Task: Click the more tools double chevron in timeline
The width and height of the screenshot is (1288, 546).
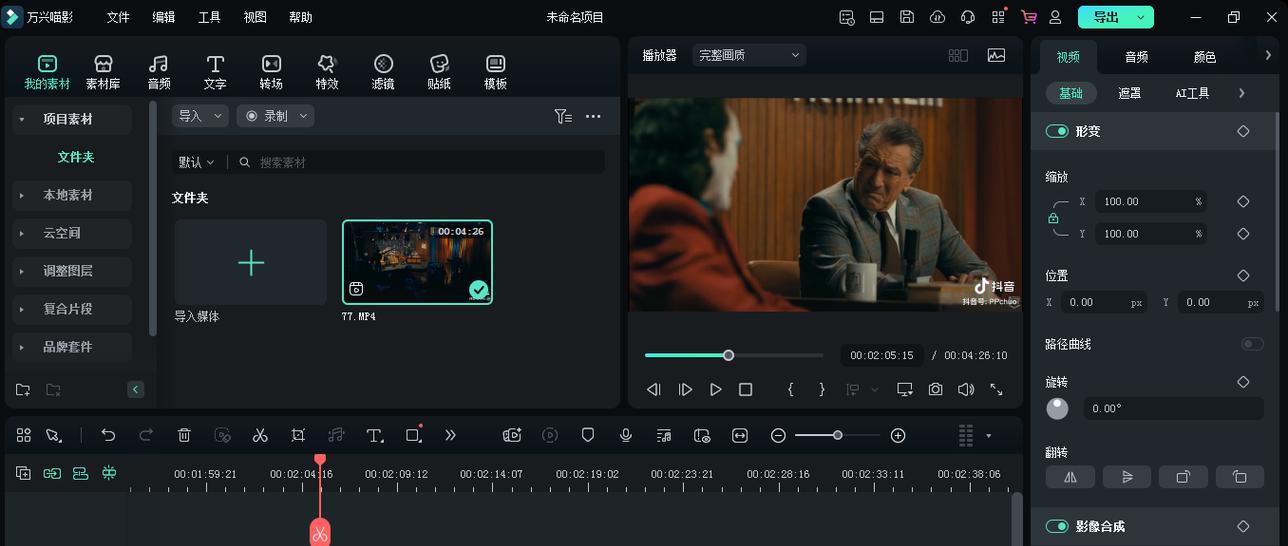Action: click(x=450, y=435)
